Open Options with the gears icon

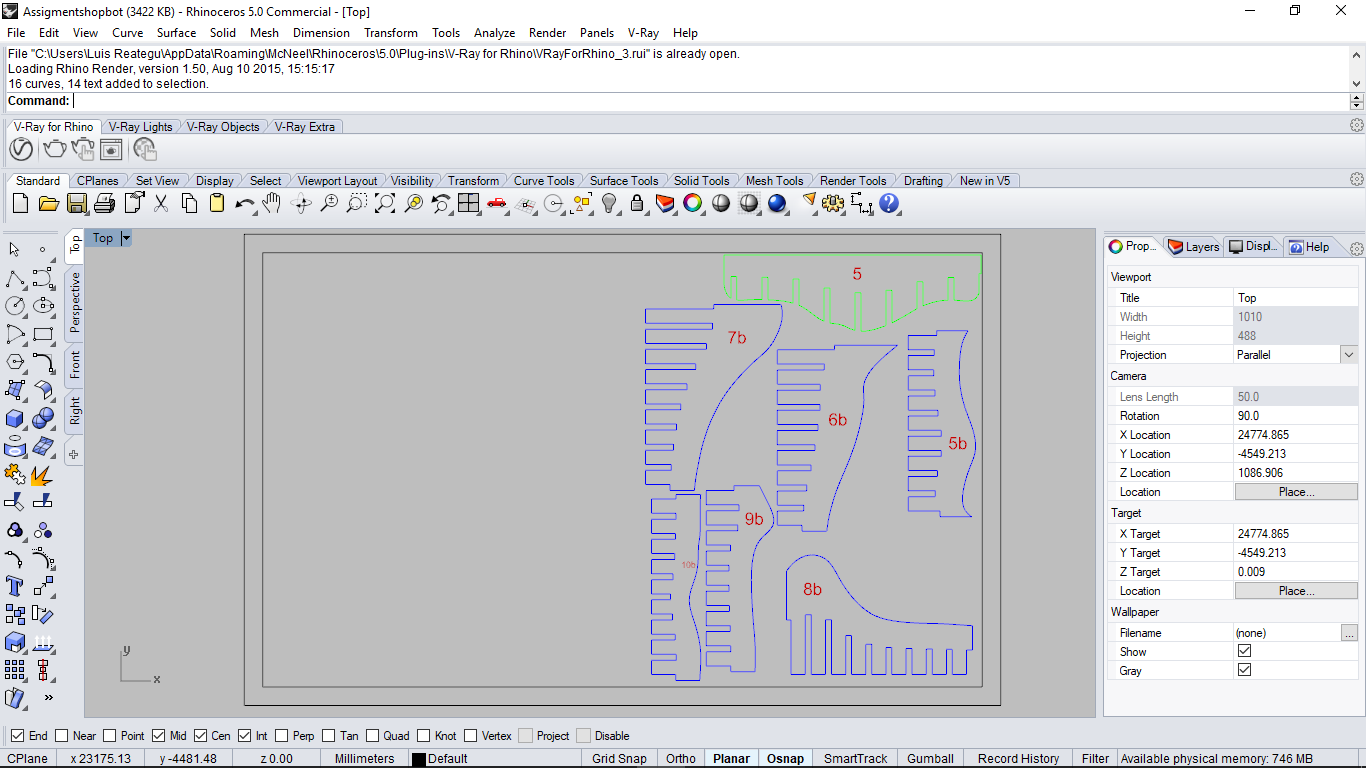[833, 204]
